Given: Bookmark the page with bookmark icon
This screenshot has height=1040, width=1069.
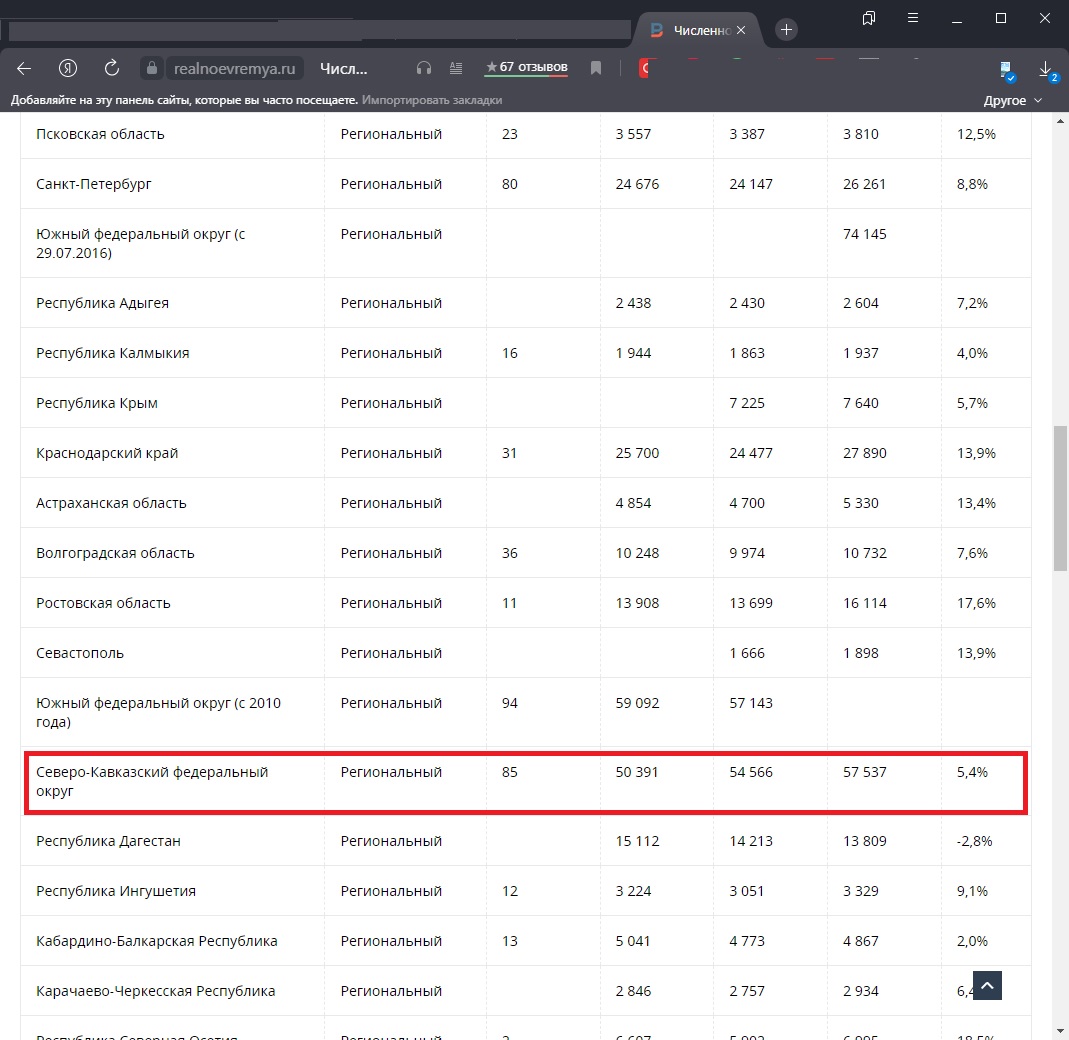Looking at the screenshot, I should (596, 68).
